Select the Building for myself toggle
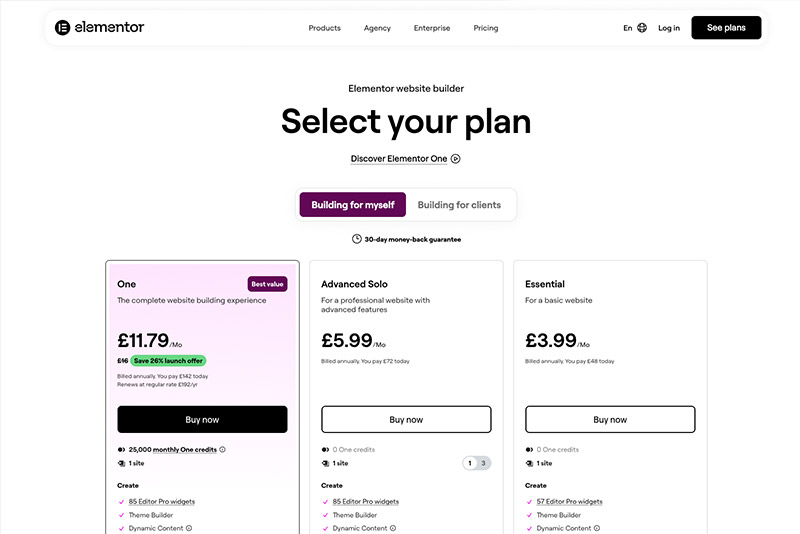Screen dimensions: 800x534 (x=353, y=205)
